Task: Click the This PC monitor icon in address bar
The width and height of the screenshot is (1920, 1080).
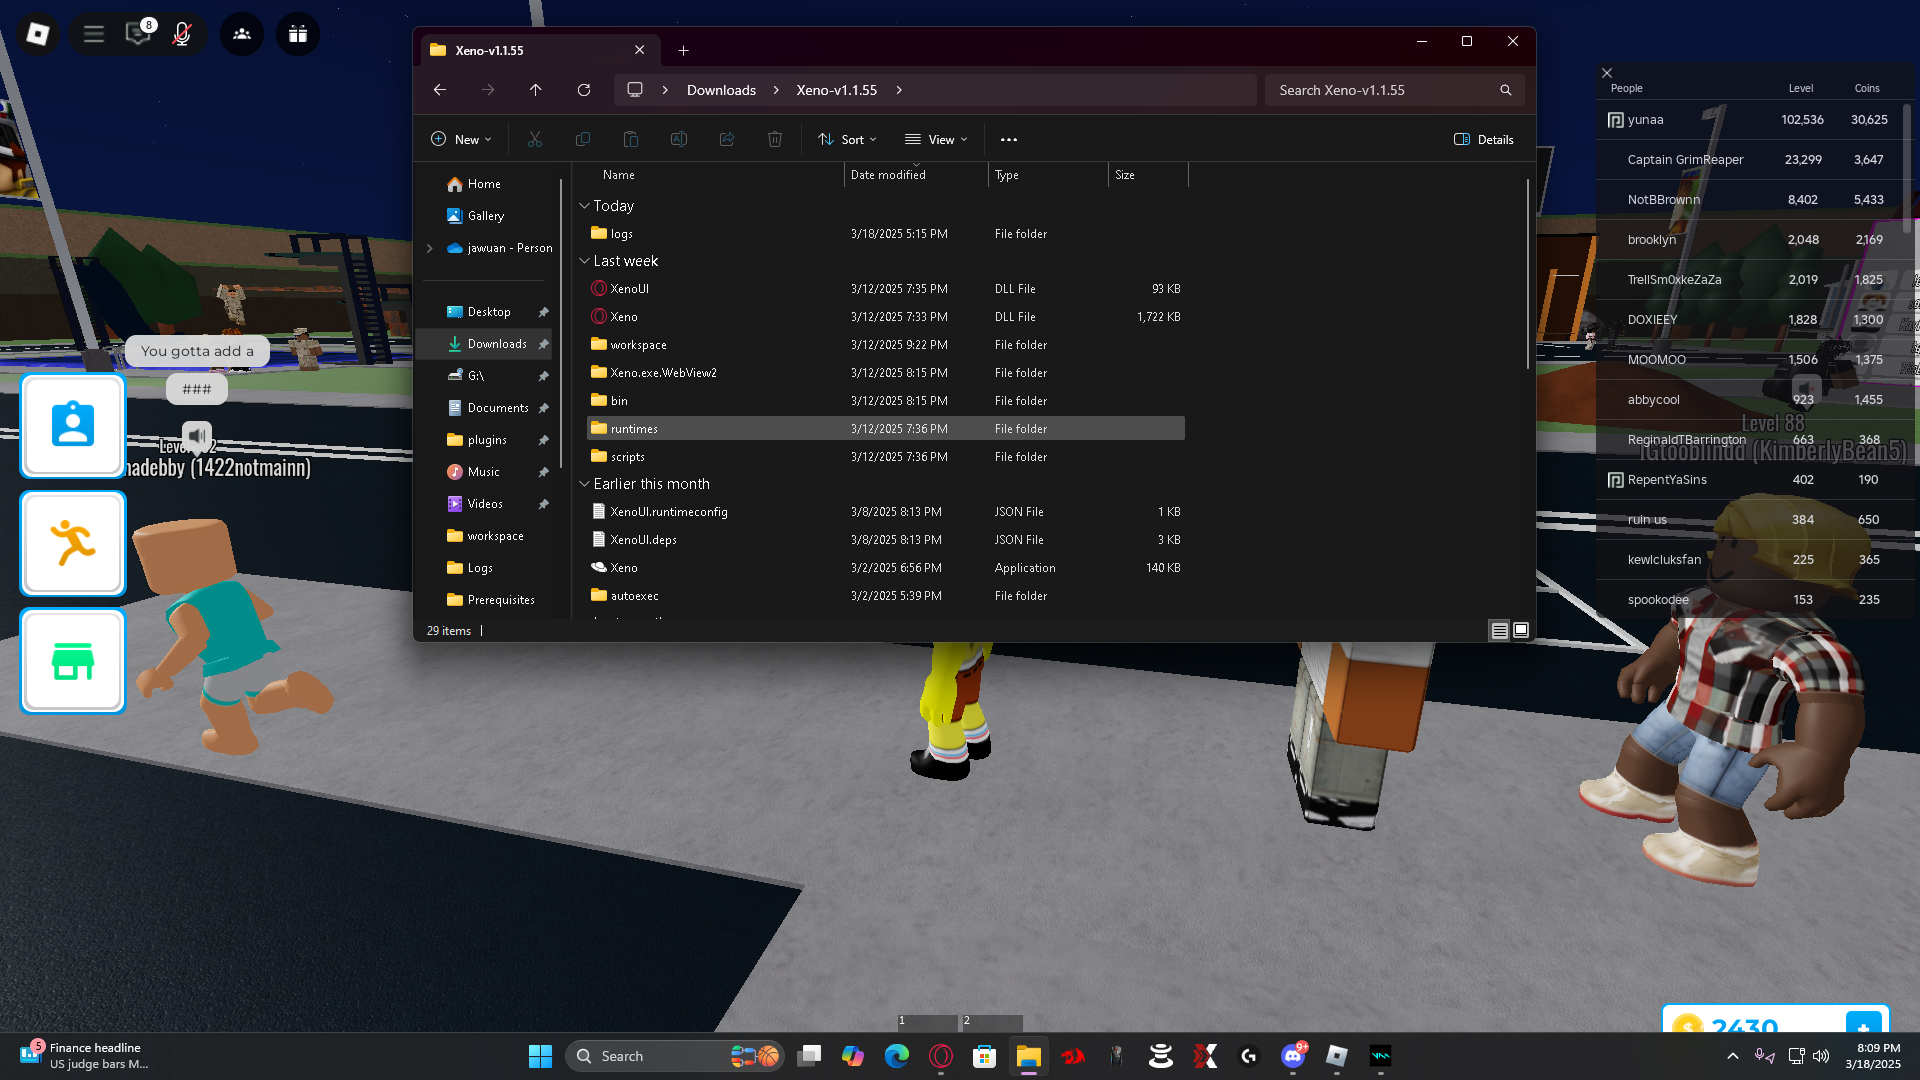Action: point(635,90)
